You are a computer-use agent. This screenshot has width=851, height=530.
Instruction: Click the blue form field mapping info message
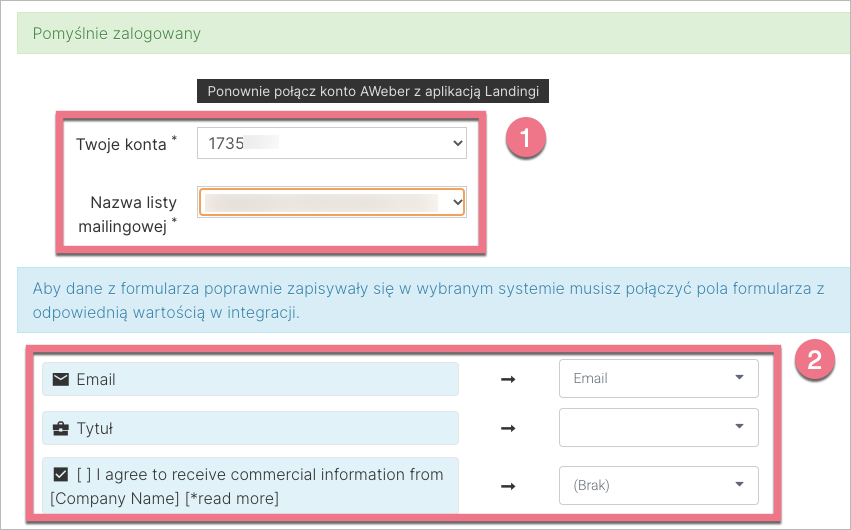pyautogui.click(x=425, y=299)
